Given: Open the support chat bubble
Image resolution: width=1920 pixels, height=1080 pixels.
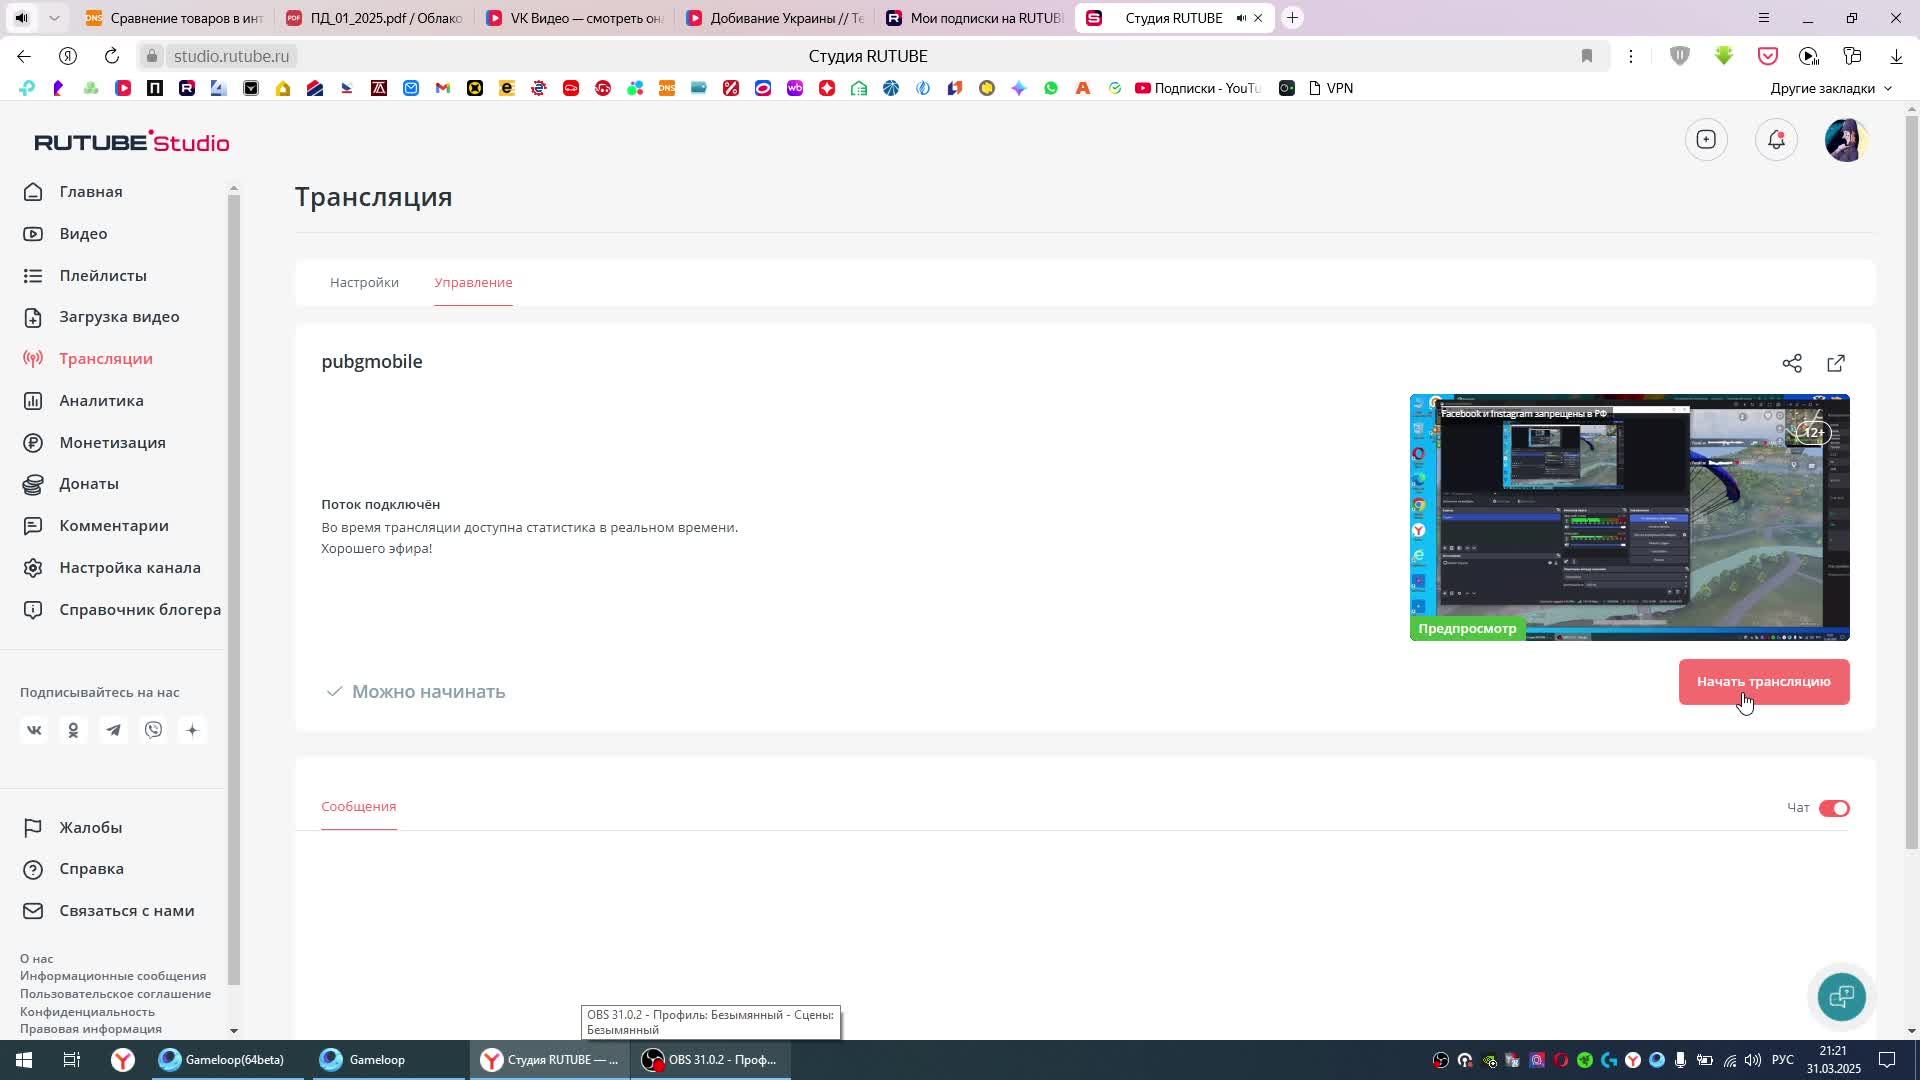Looking at the screenshot, I should click(1841, 996).
